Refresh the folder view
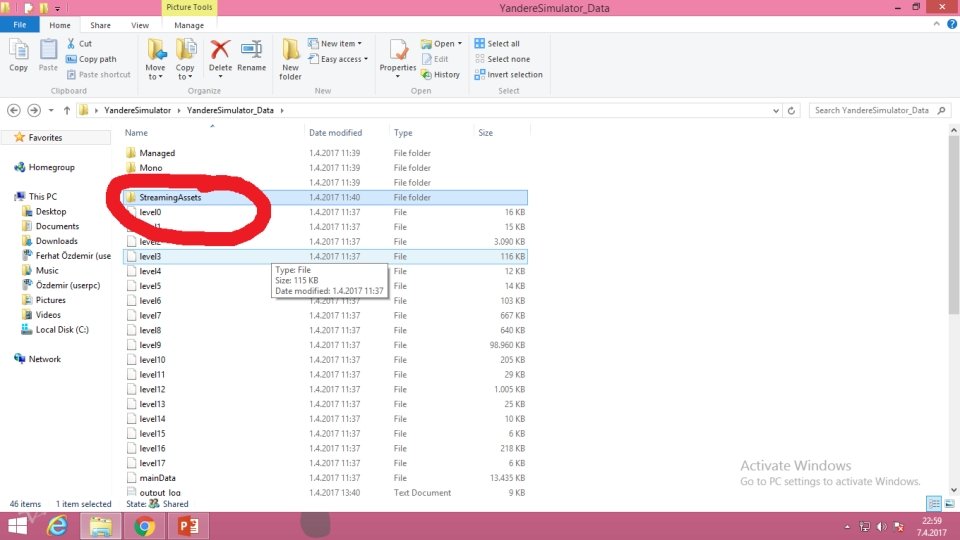The width and height of the screenshot is (960, 540). pos(791,110)
